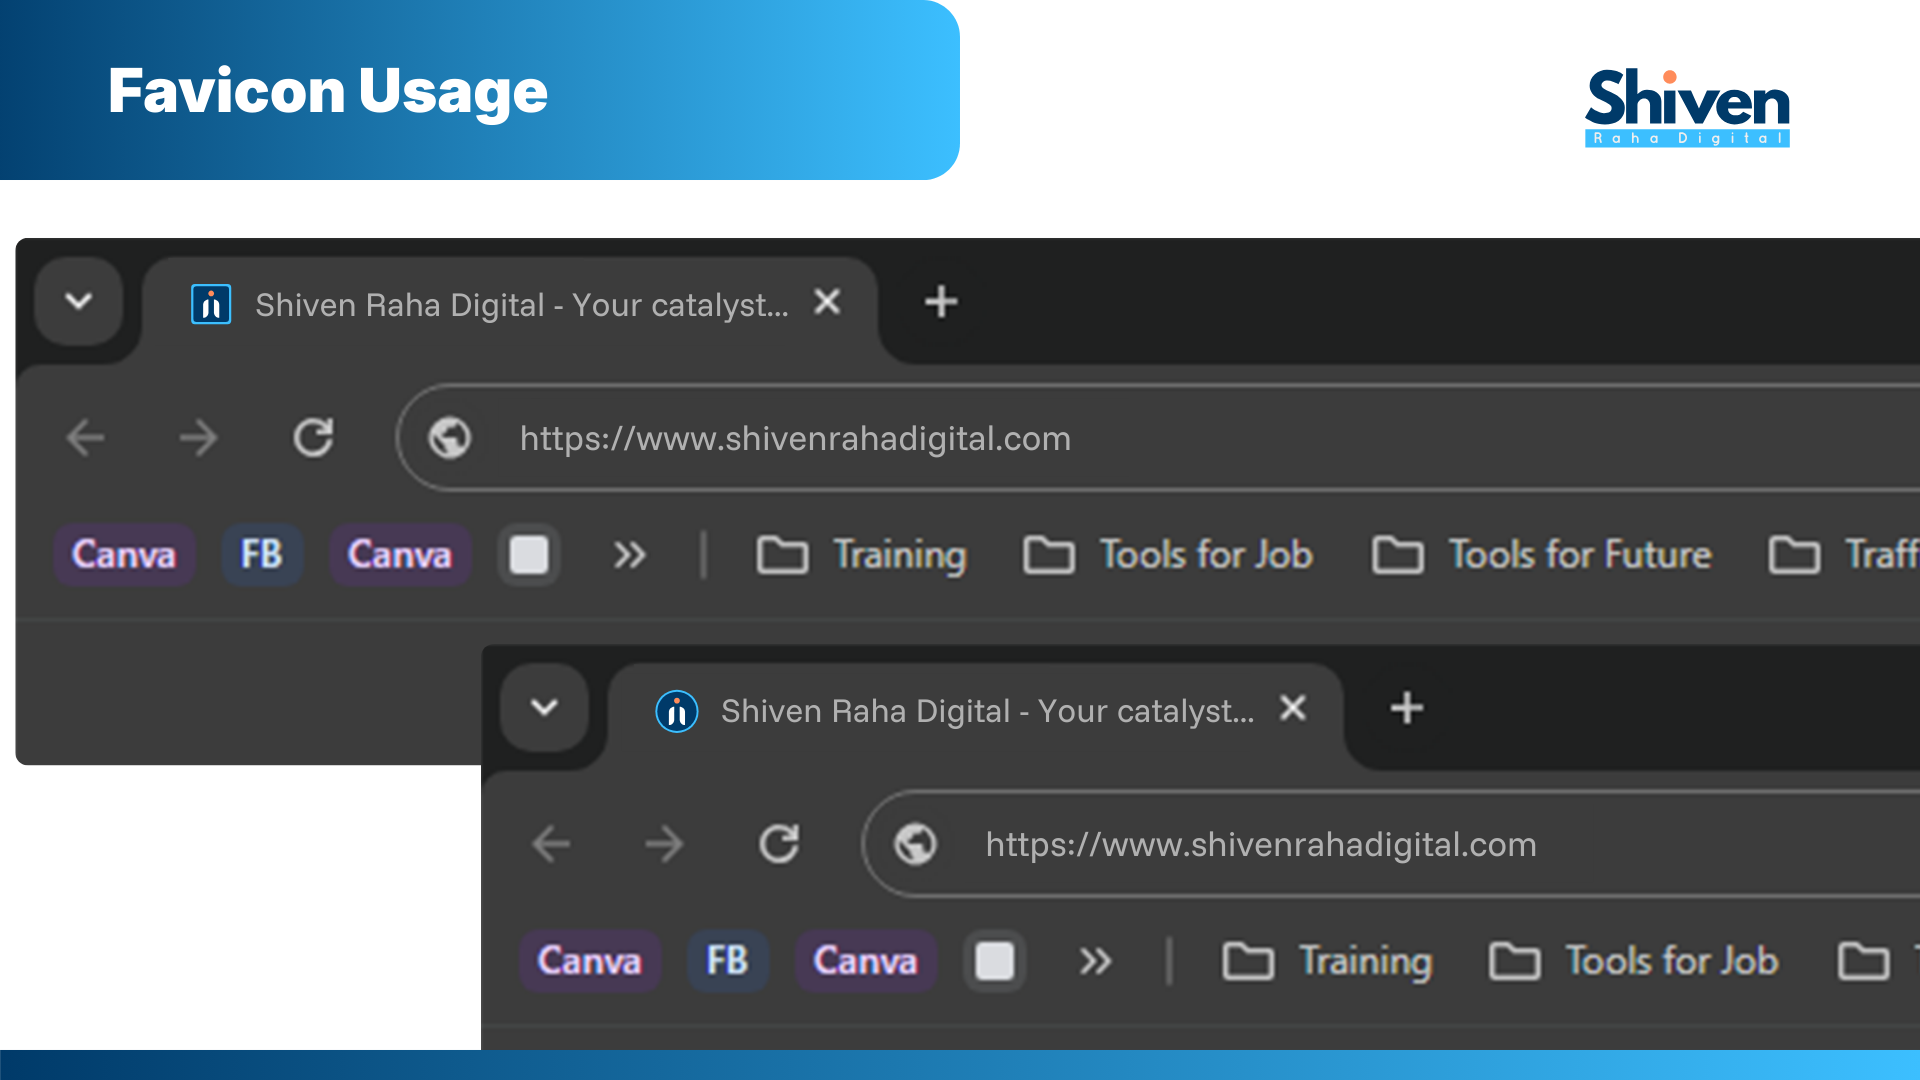The width and height of the screenshot is (1920, 1080).
Task: Click globe site info icon in upper browser
Action: point(450,438)
